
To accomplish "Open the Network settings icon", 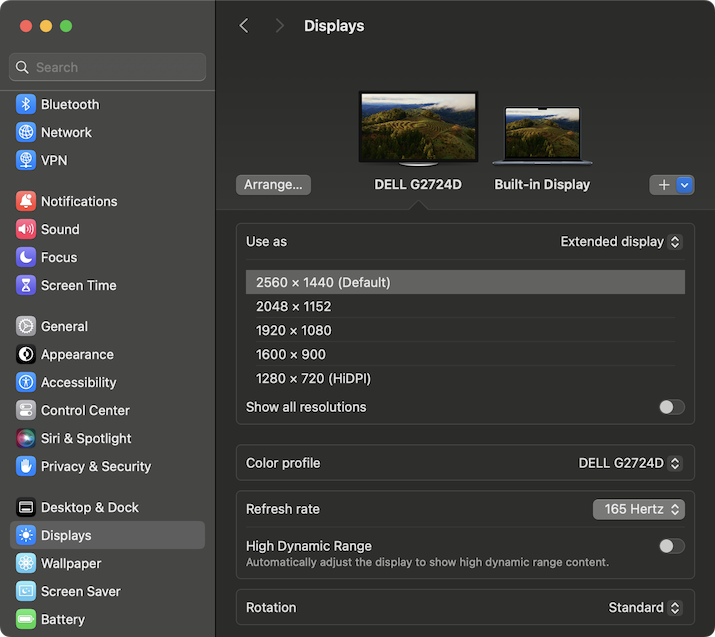I will point(26,133).
